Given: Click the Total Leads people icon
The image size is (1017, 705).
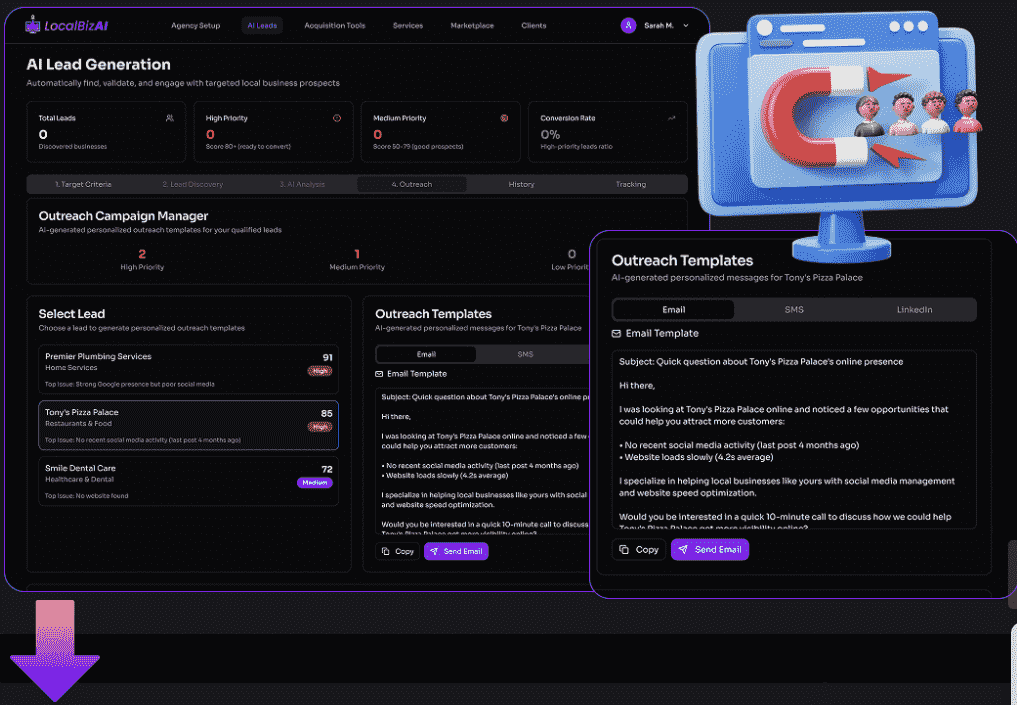Looking at the screenshot, I should click(x=169, y=118).
